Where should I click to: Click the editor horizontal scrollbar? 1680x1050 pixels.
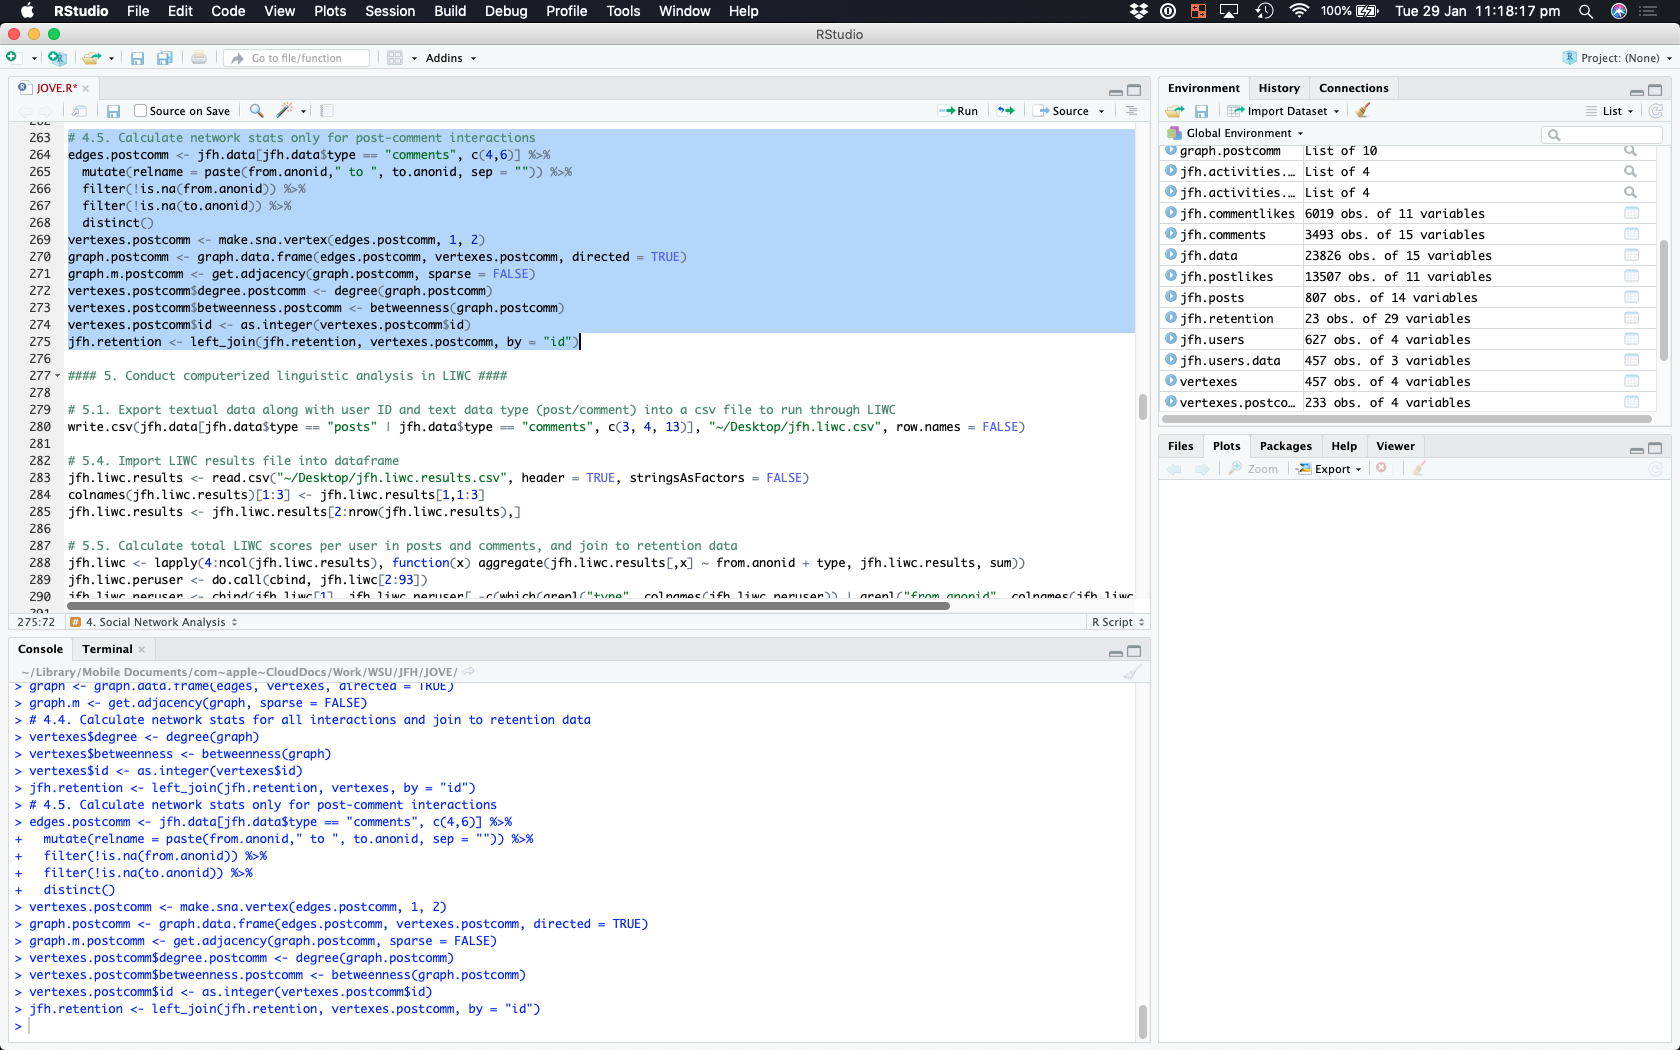[508, 606]
